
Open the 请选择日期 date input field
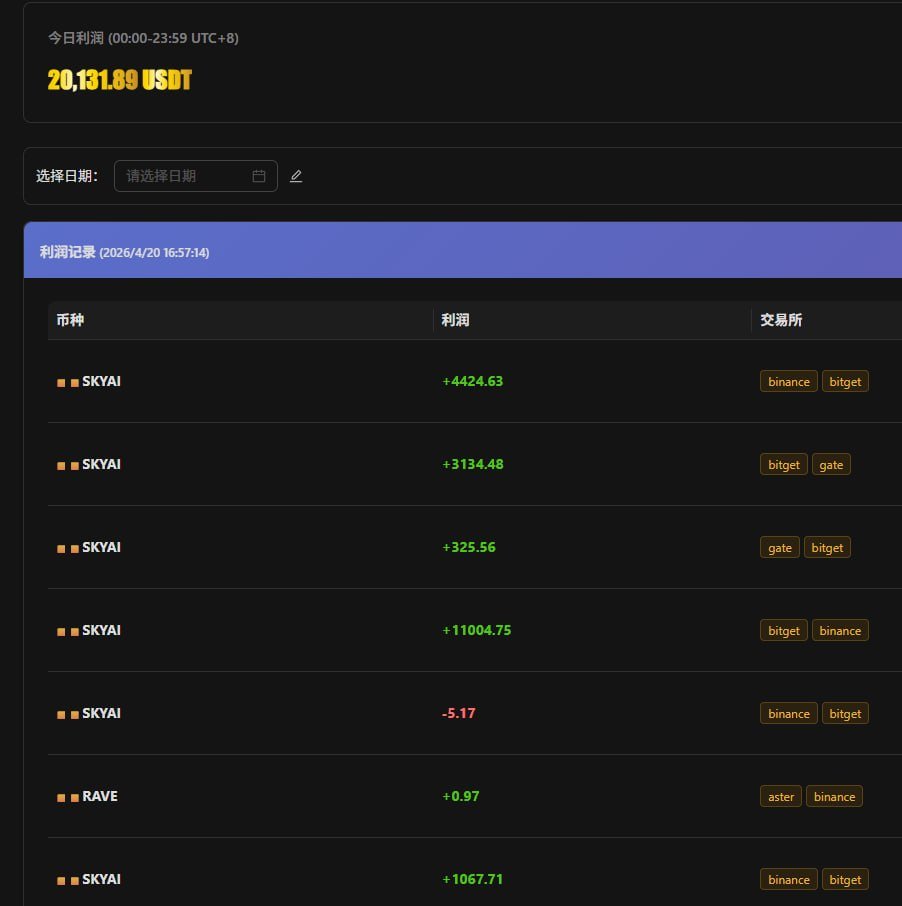[x=196, y=176]
